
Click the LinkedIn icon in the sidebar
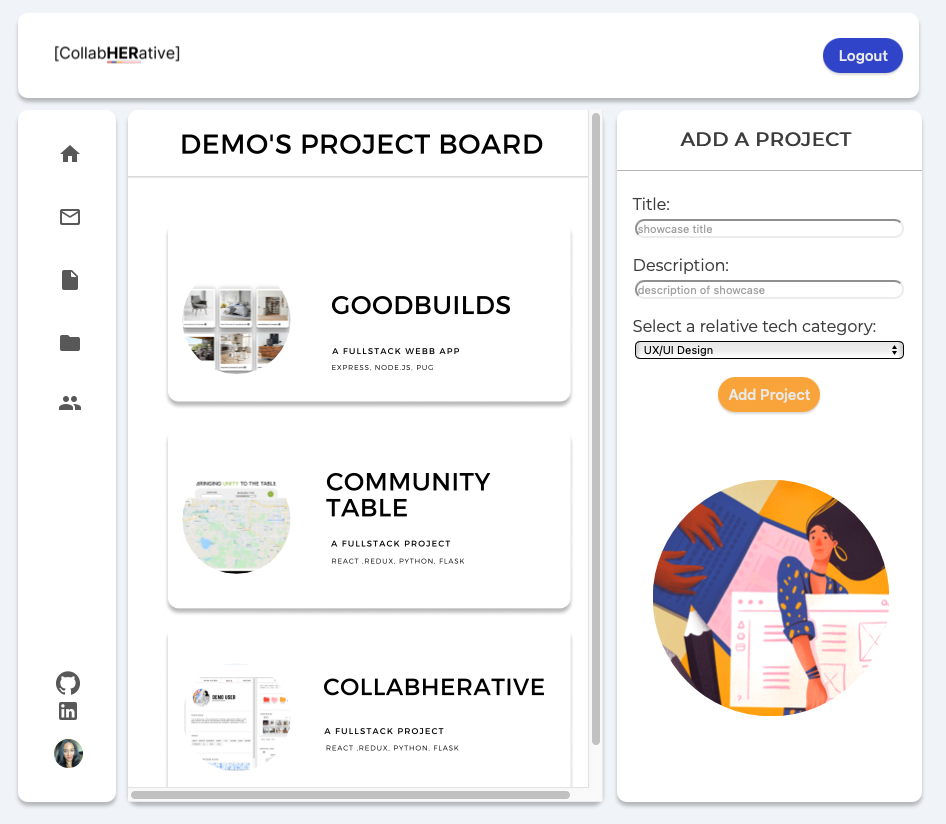pyautogui.click(x=68, y=711)
